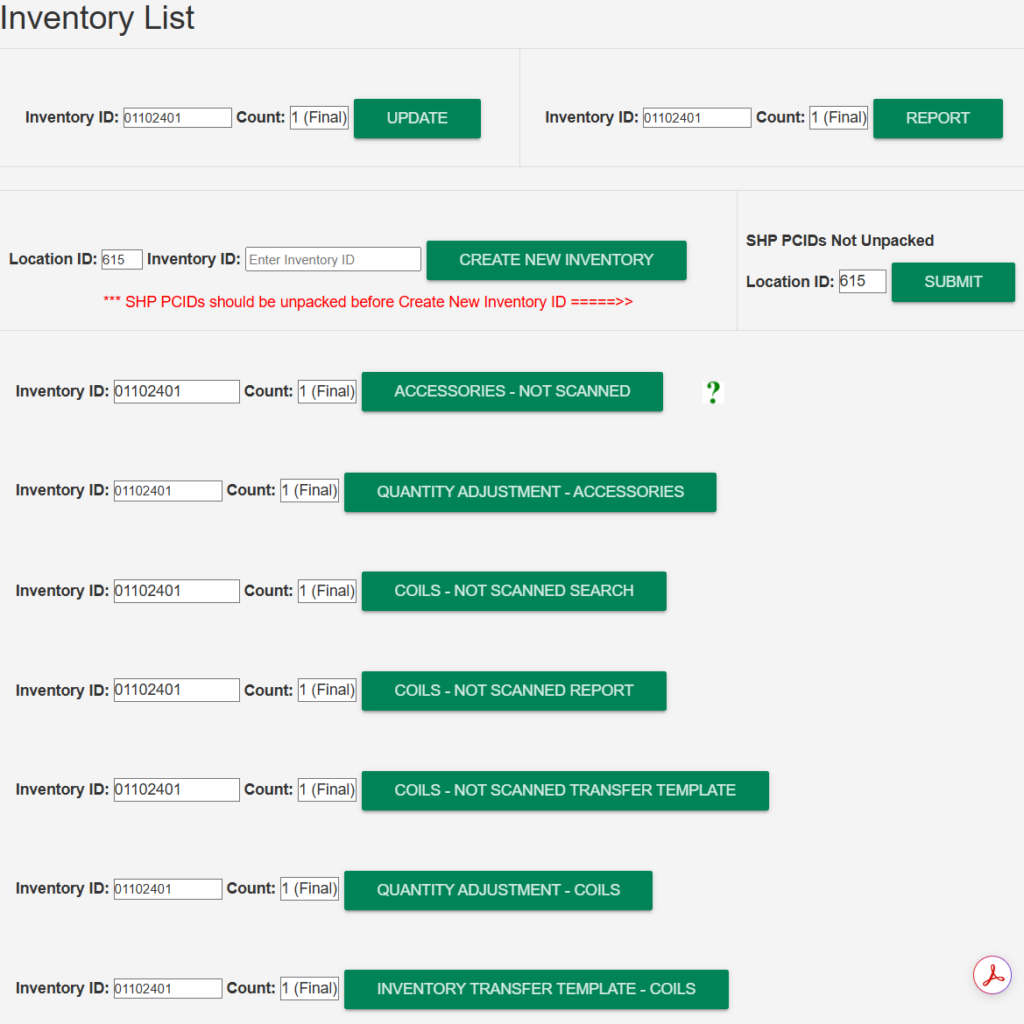Select the Count dropdown beside REPORT
This screenshot has height=1024, width=1024.
(839, 118)
